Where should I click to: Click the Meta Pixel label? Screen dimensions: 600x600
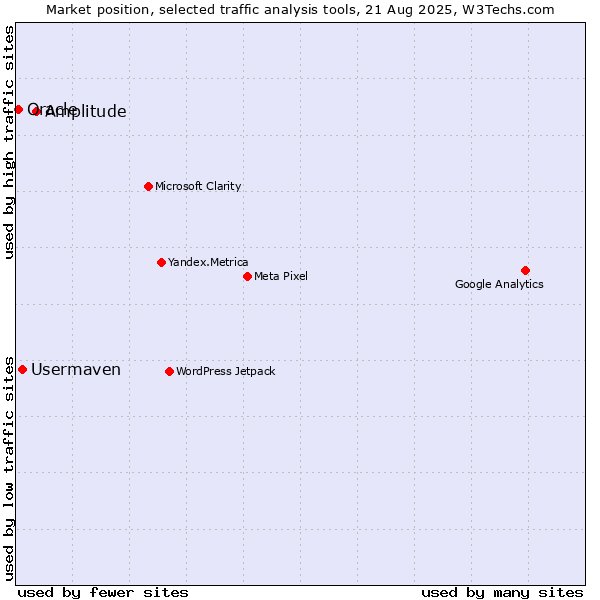click(280, 276)
